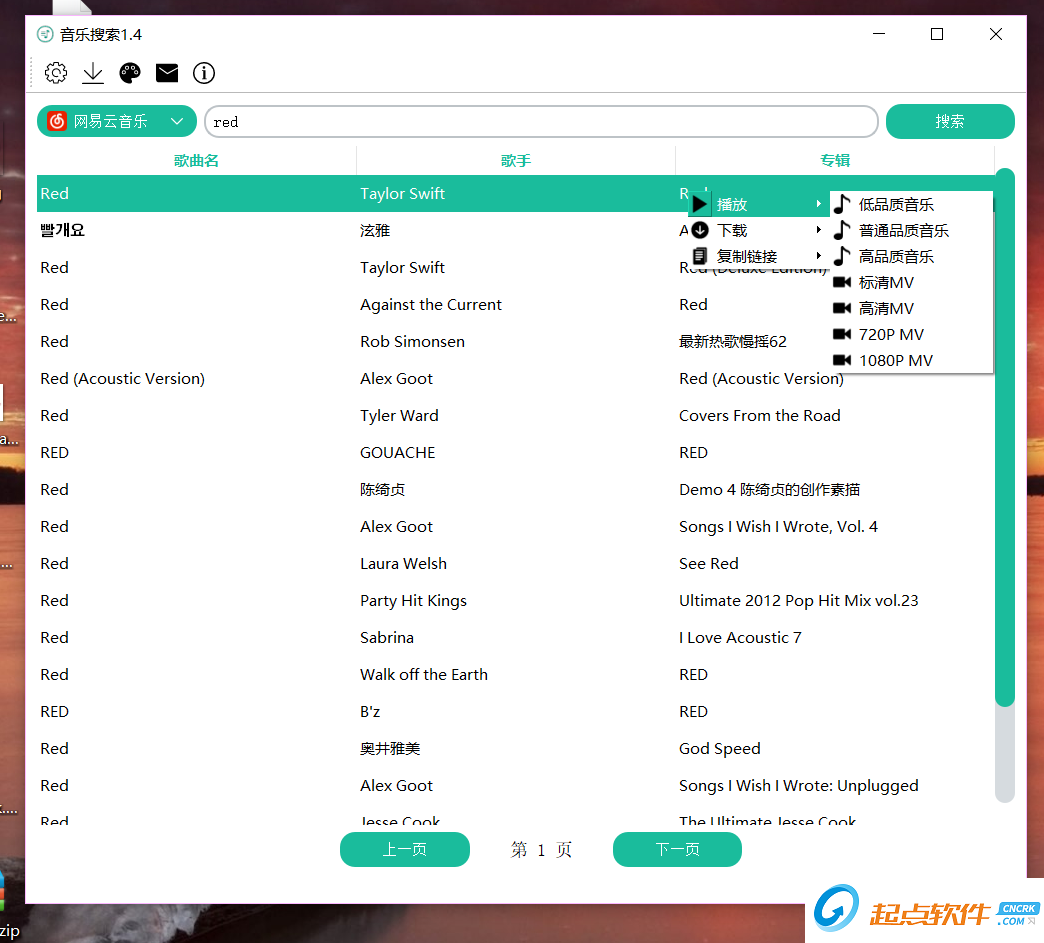Select the 빨개요 song row
The height and width of the screenshot is (943, 1044).
click(x=516, y=230)
